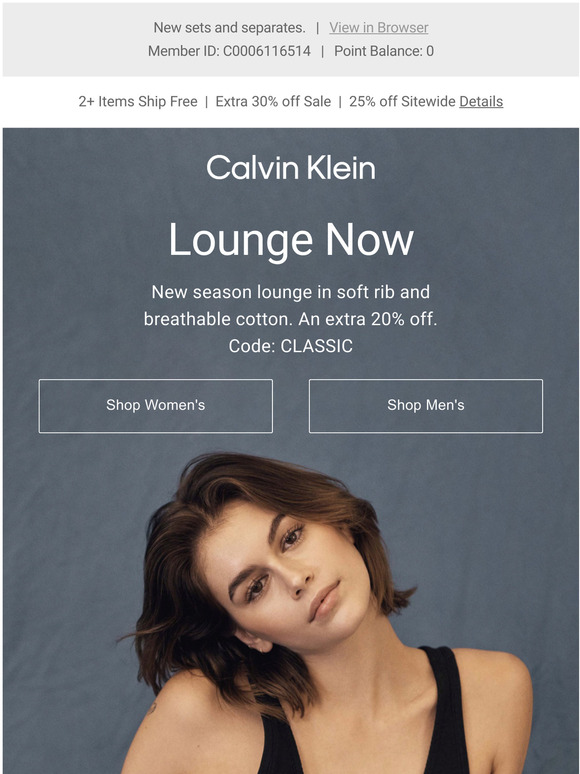
Task: Select the Member ID C0006116514 text
Action: click(229, 51)
